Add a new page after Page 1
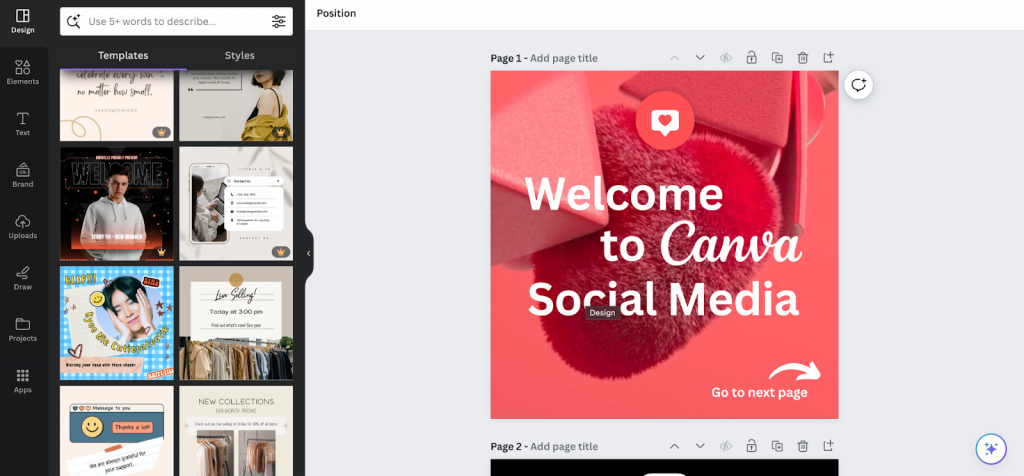 point(828,57)
